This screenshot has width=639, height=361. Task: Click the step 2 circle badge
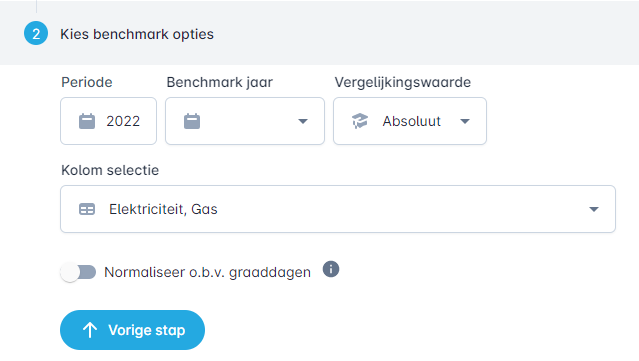click(36, 33)
